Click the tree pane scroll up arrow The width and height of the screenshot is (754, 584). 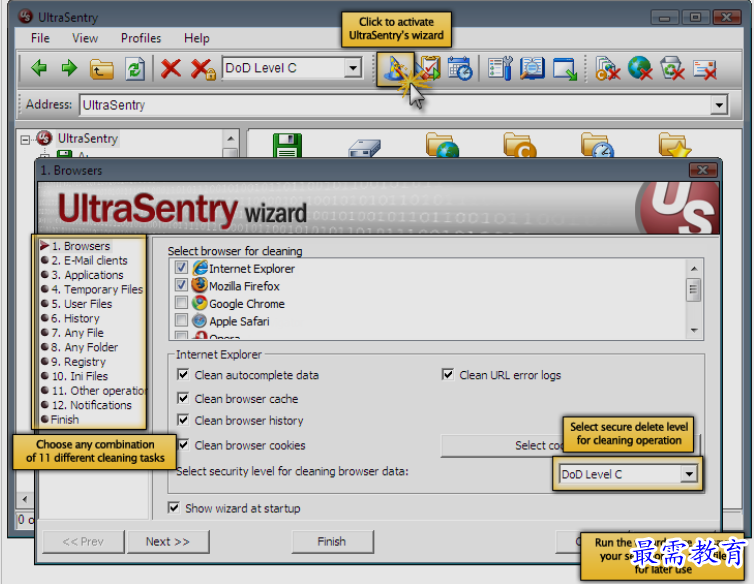231,139
